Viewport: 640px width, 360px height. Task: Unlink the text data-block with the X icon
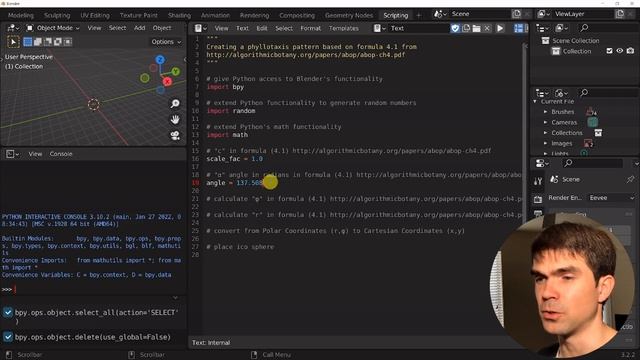(487, 28)
